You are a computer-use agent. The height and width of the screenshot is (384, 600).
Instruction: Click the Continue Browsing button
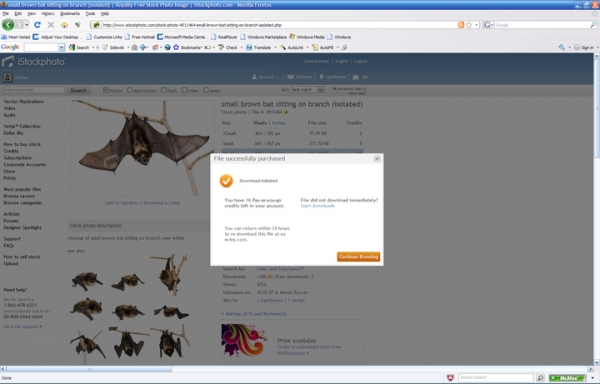[359, 257]
